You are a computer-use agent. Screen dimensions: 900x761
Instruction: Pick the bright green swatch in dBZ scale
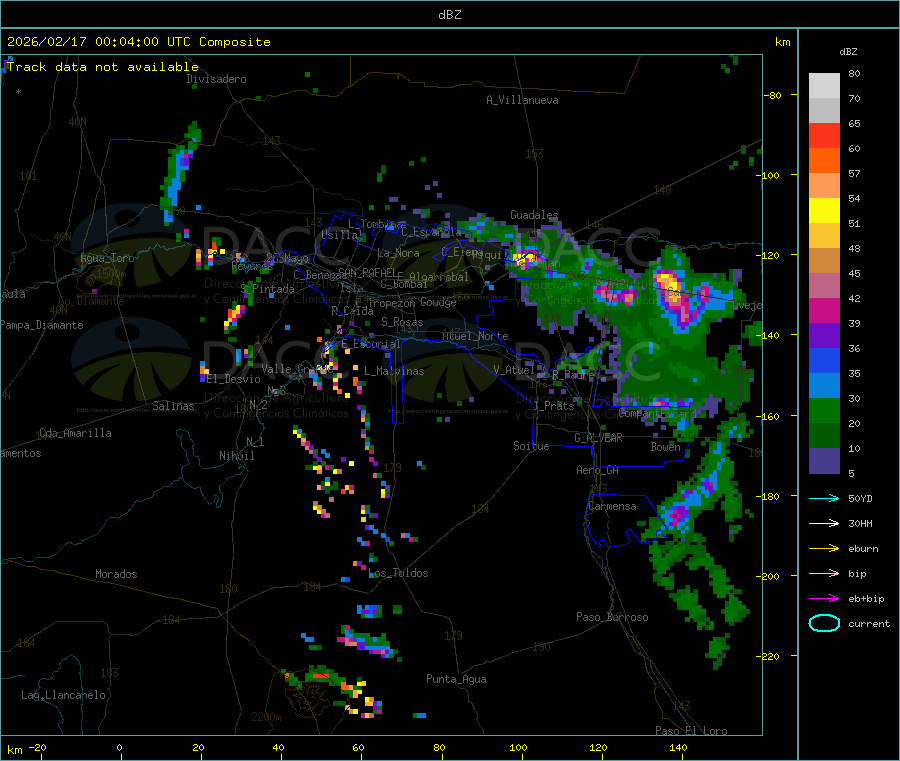[824, 410]
